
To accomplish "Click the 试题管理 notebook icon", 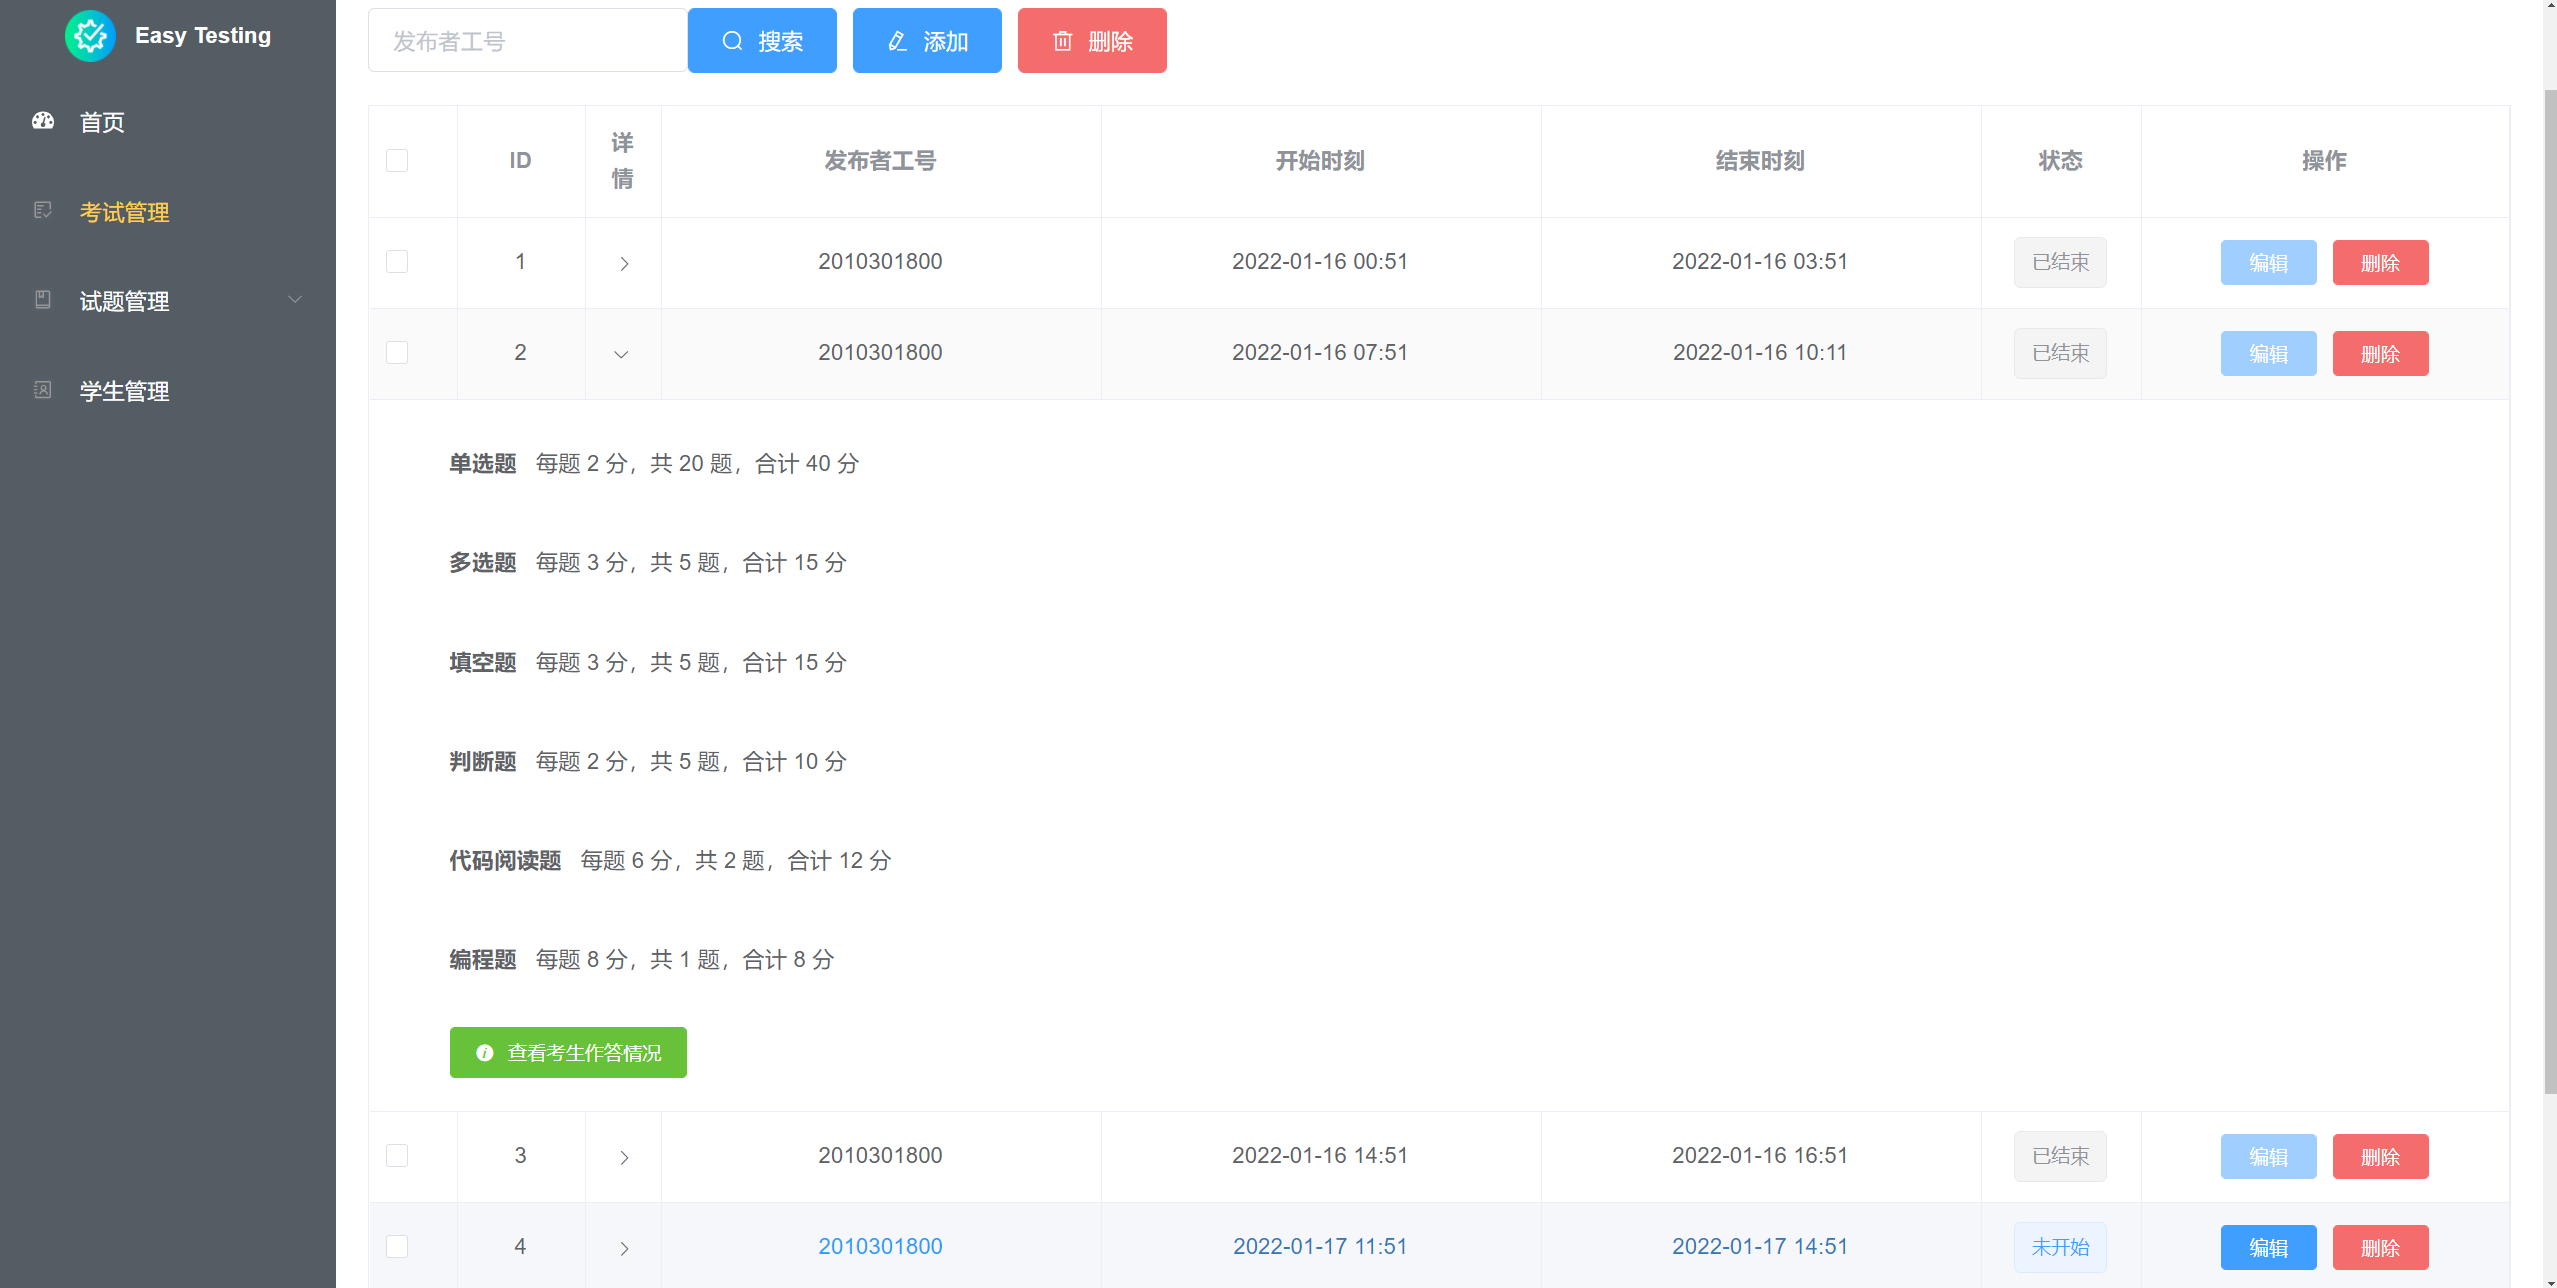I will (x=43, y=300).
